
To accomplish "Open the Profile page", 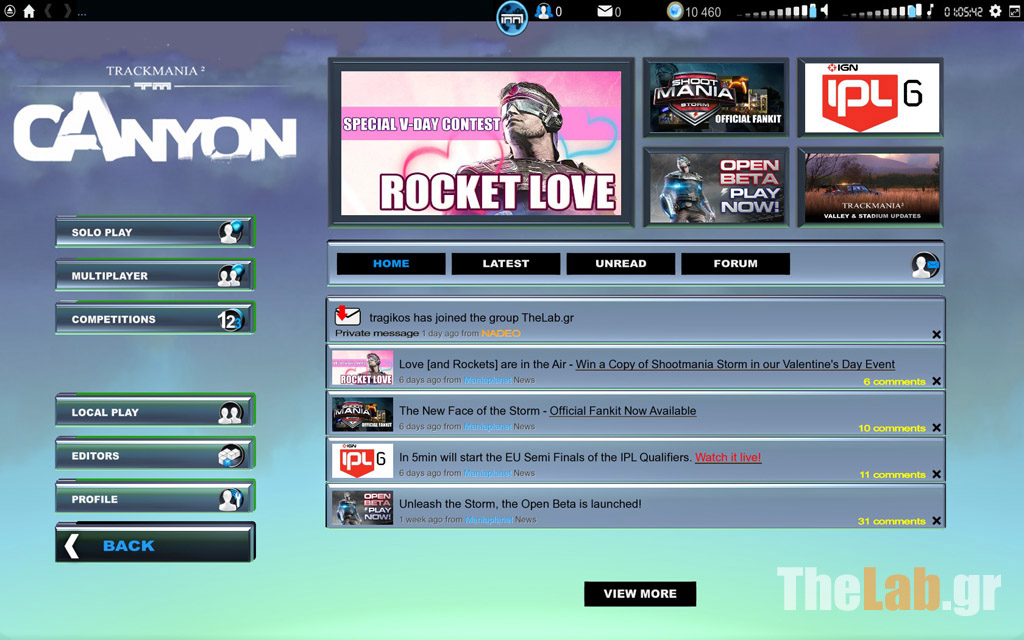I will coord(155,498).
